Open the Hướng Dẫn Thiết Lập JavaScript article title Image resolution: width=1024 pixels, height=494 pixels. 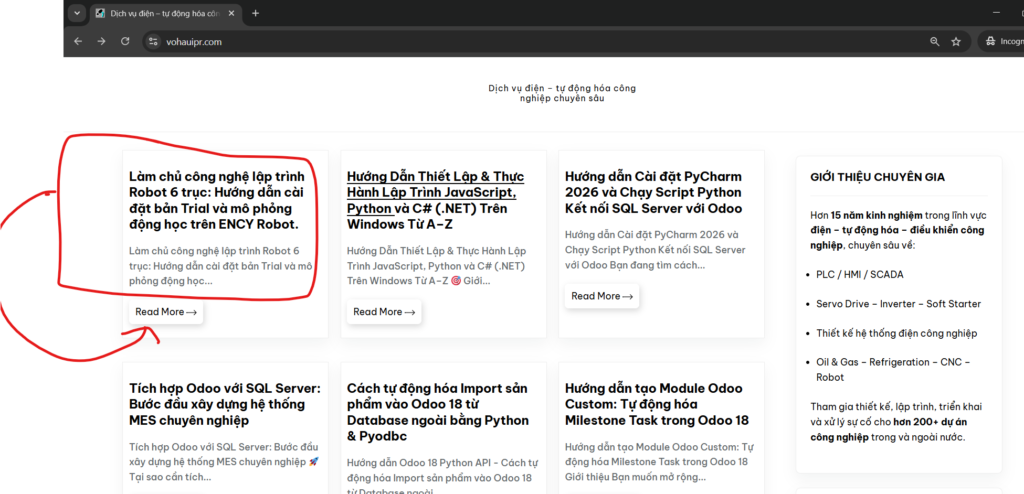pyautogui.click(x=435, y=192)
